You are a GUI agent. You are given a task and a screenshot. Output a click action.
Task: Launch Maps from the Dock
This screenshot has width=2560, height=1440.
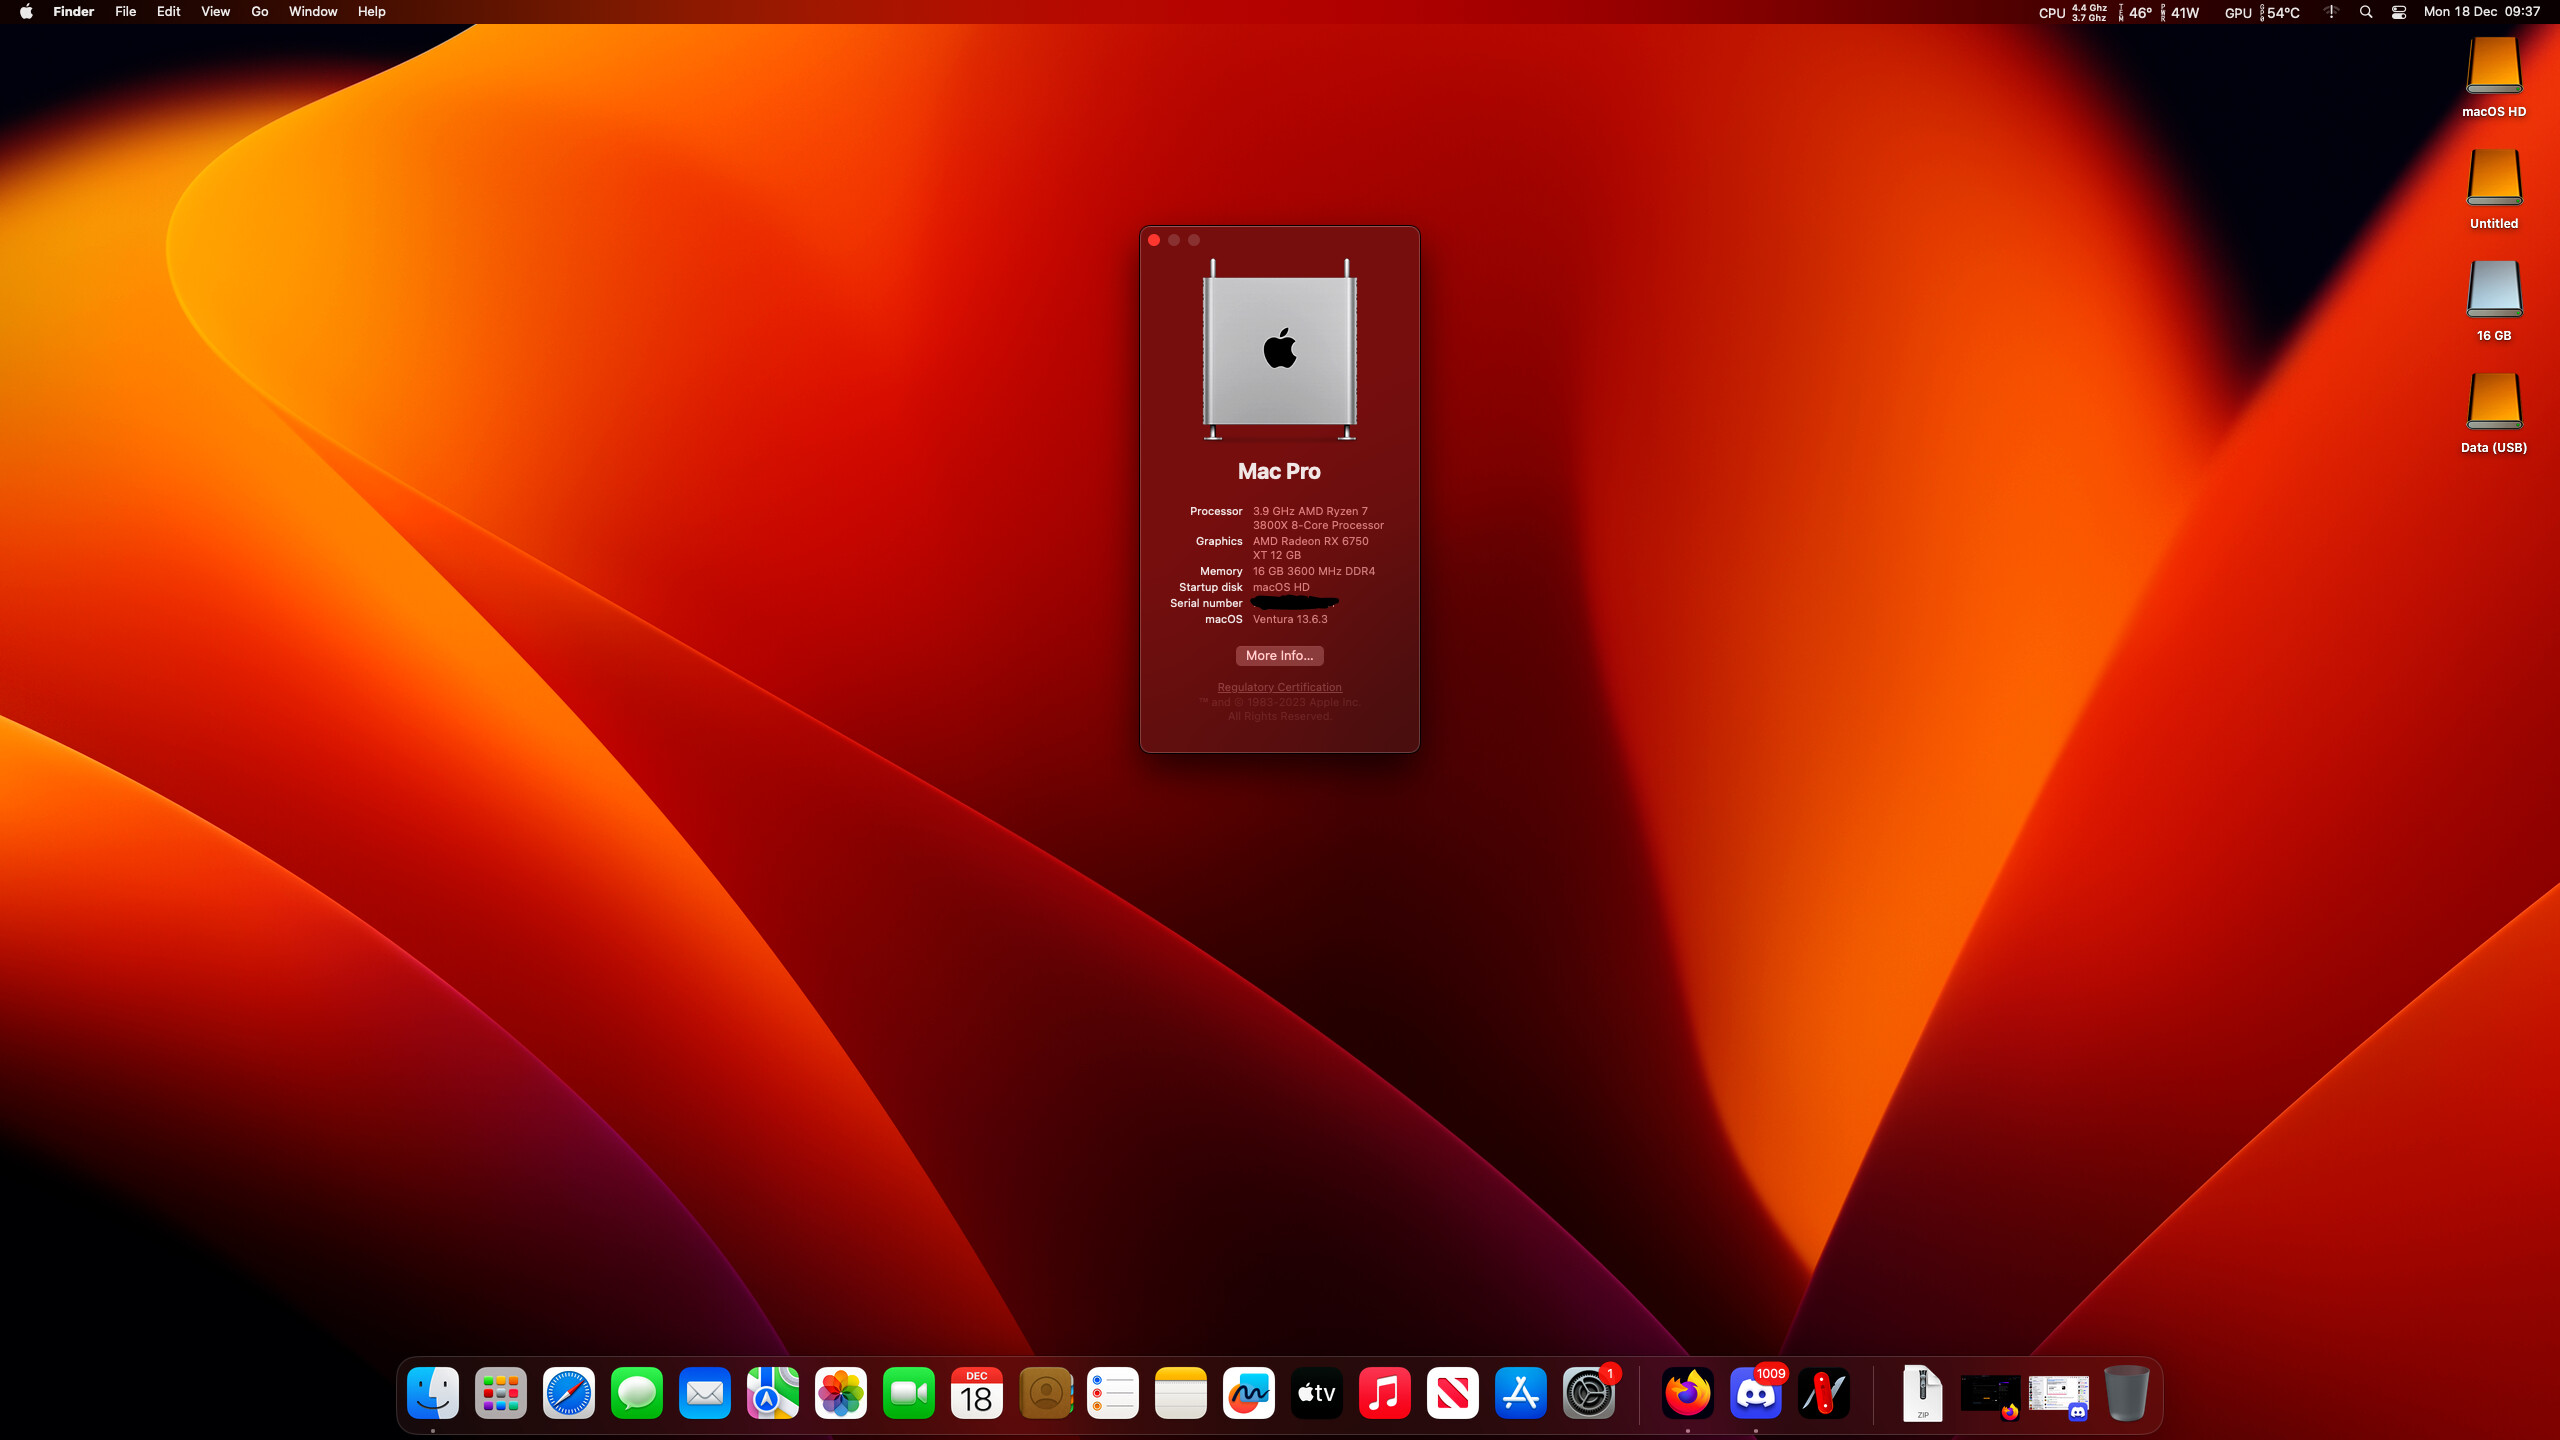click(x=773, y=1393)
